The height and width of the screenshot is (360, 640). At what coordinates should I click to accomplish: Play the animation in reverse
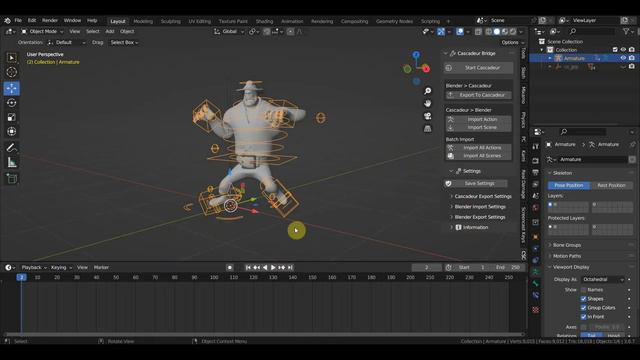(x=265, y=267)
